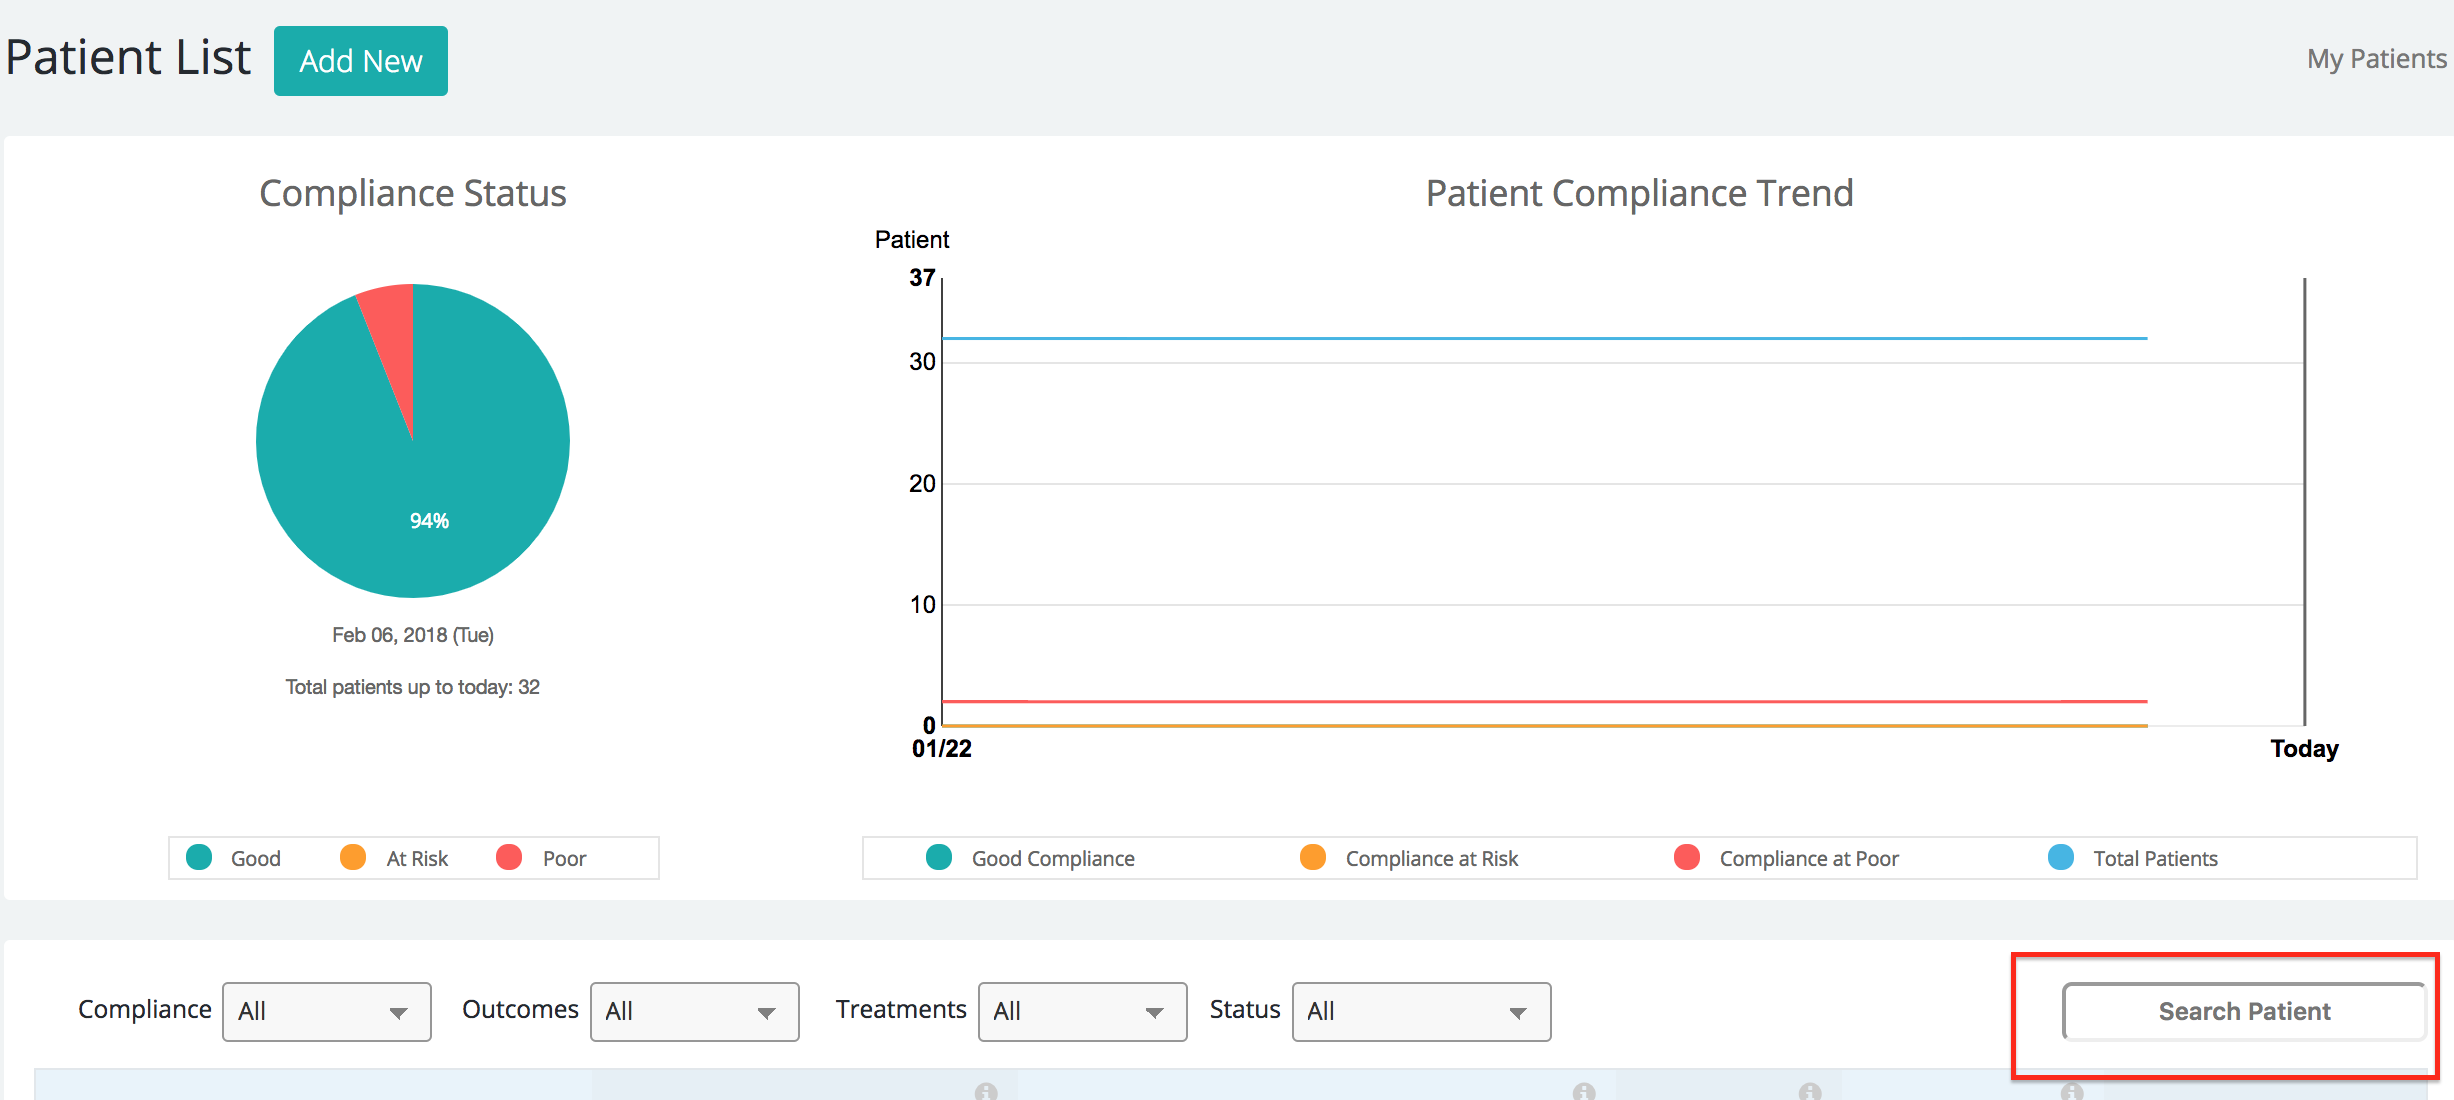
Task: Click blue Total Patients legend dot
Action: coord(2060,858)
